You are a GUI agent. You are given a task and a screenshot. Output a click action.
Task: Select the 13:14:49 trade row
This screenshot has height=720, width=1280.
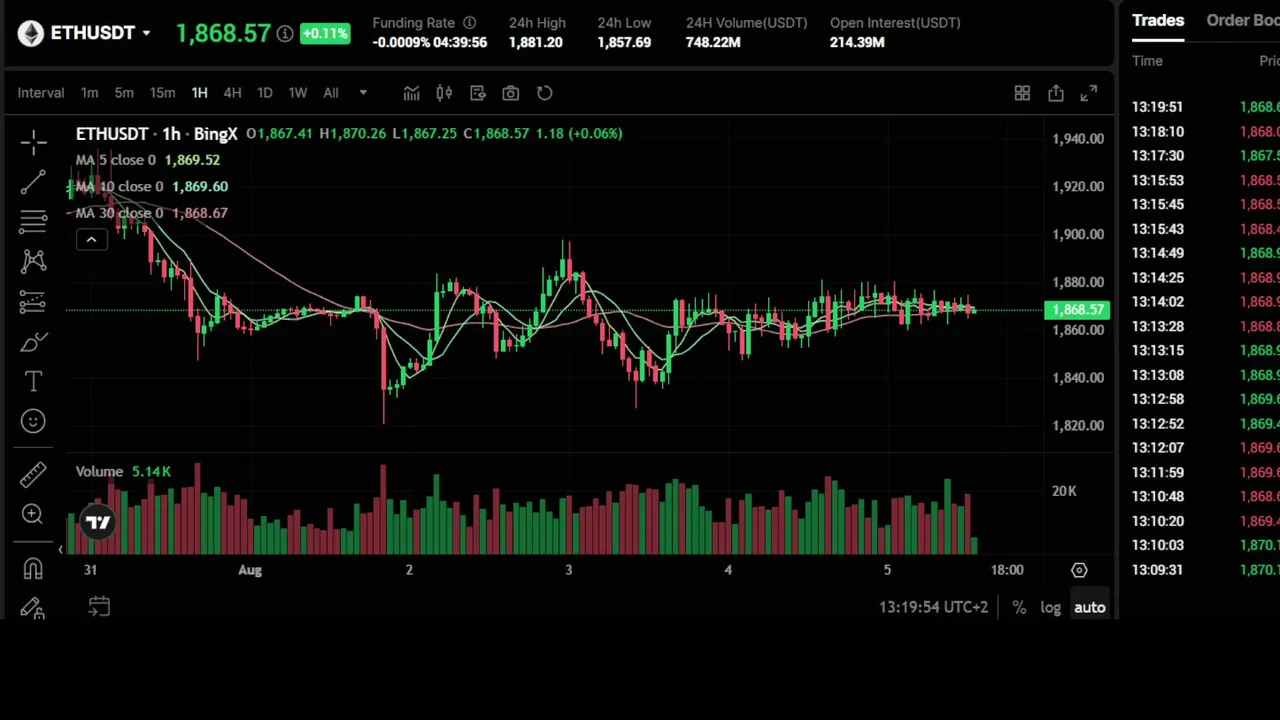(1205, 253)
